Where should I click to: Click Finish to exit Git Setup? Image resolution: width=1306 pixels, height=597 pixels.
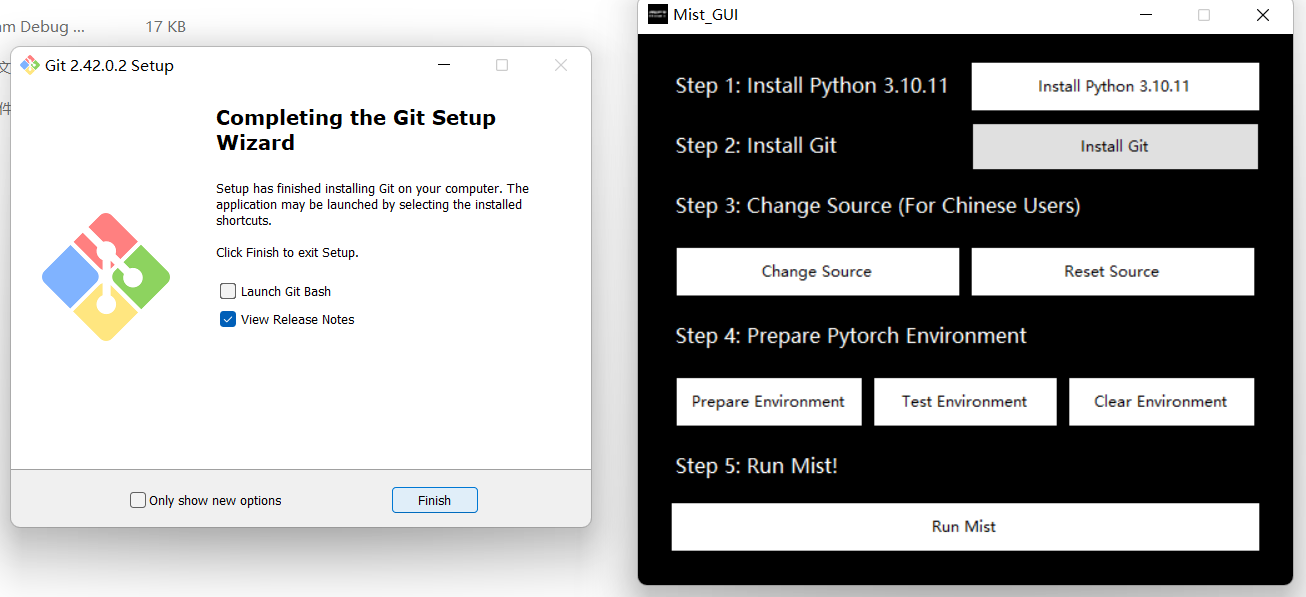[x=434, y=500]
